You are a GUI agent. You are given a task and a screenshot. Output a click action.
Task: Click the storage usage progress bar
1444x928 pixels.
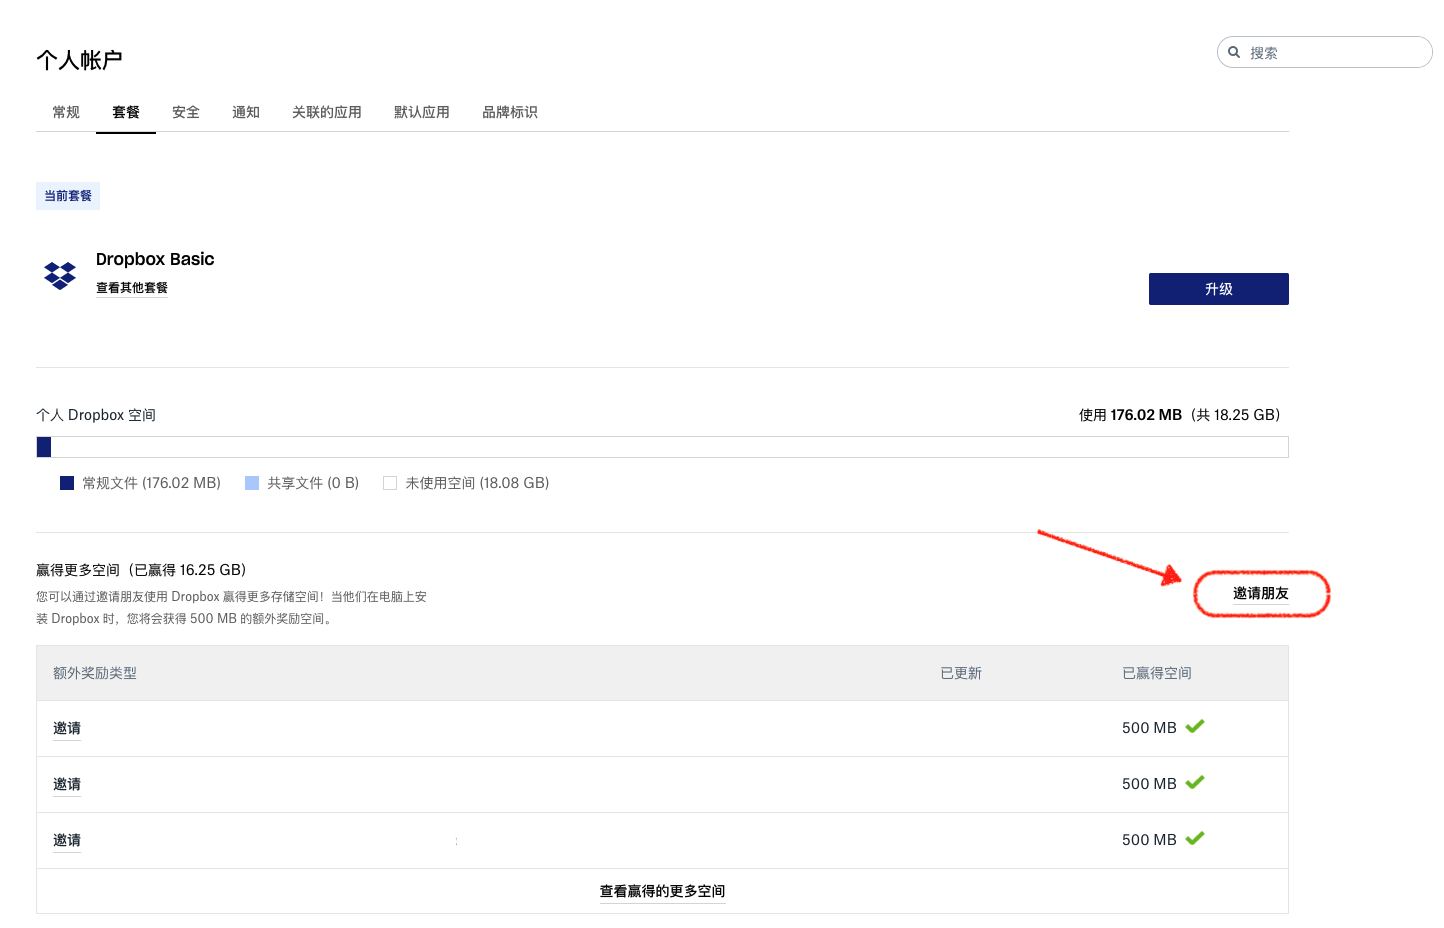(x=662, y=447)
